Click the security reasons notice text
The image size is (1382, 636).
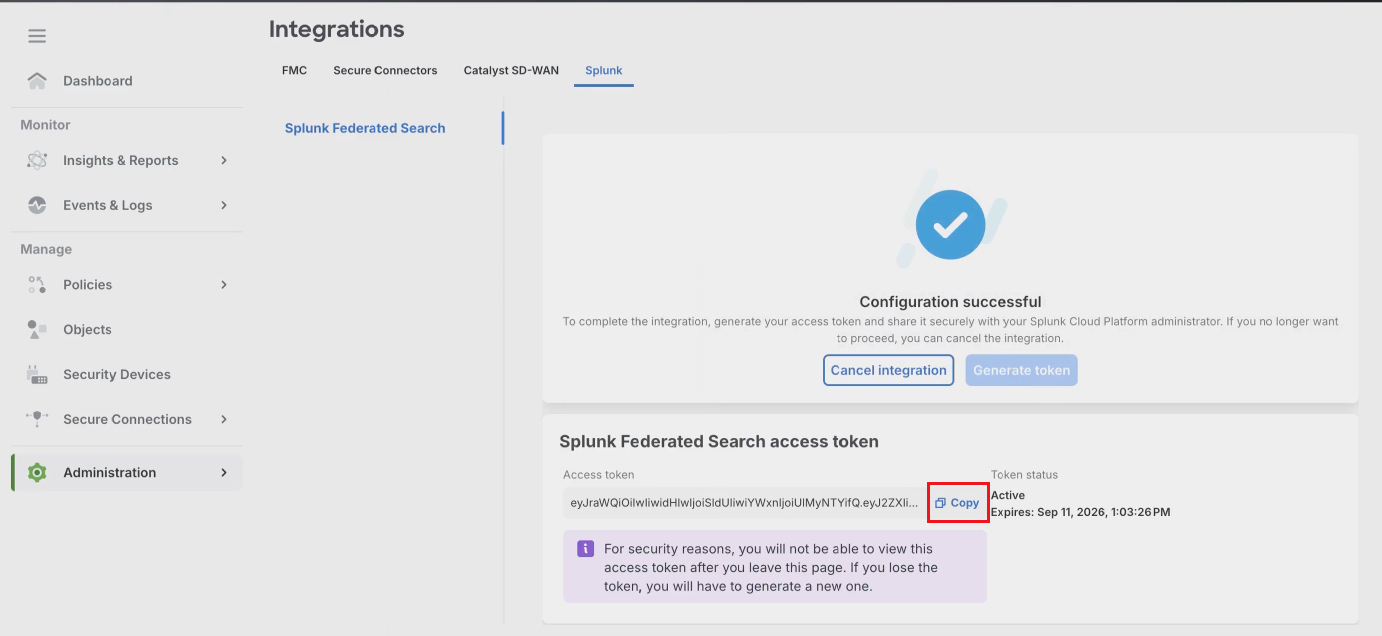771,568
